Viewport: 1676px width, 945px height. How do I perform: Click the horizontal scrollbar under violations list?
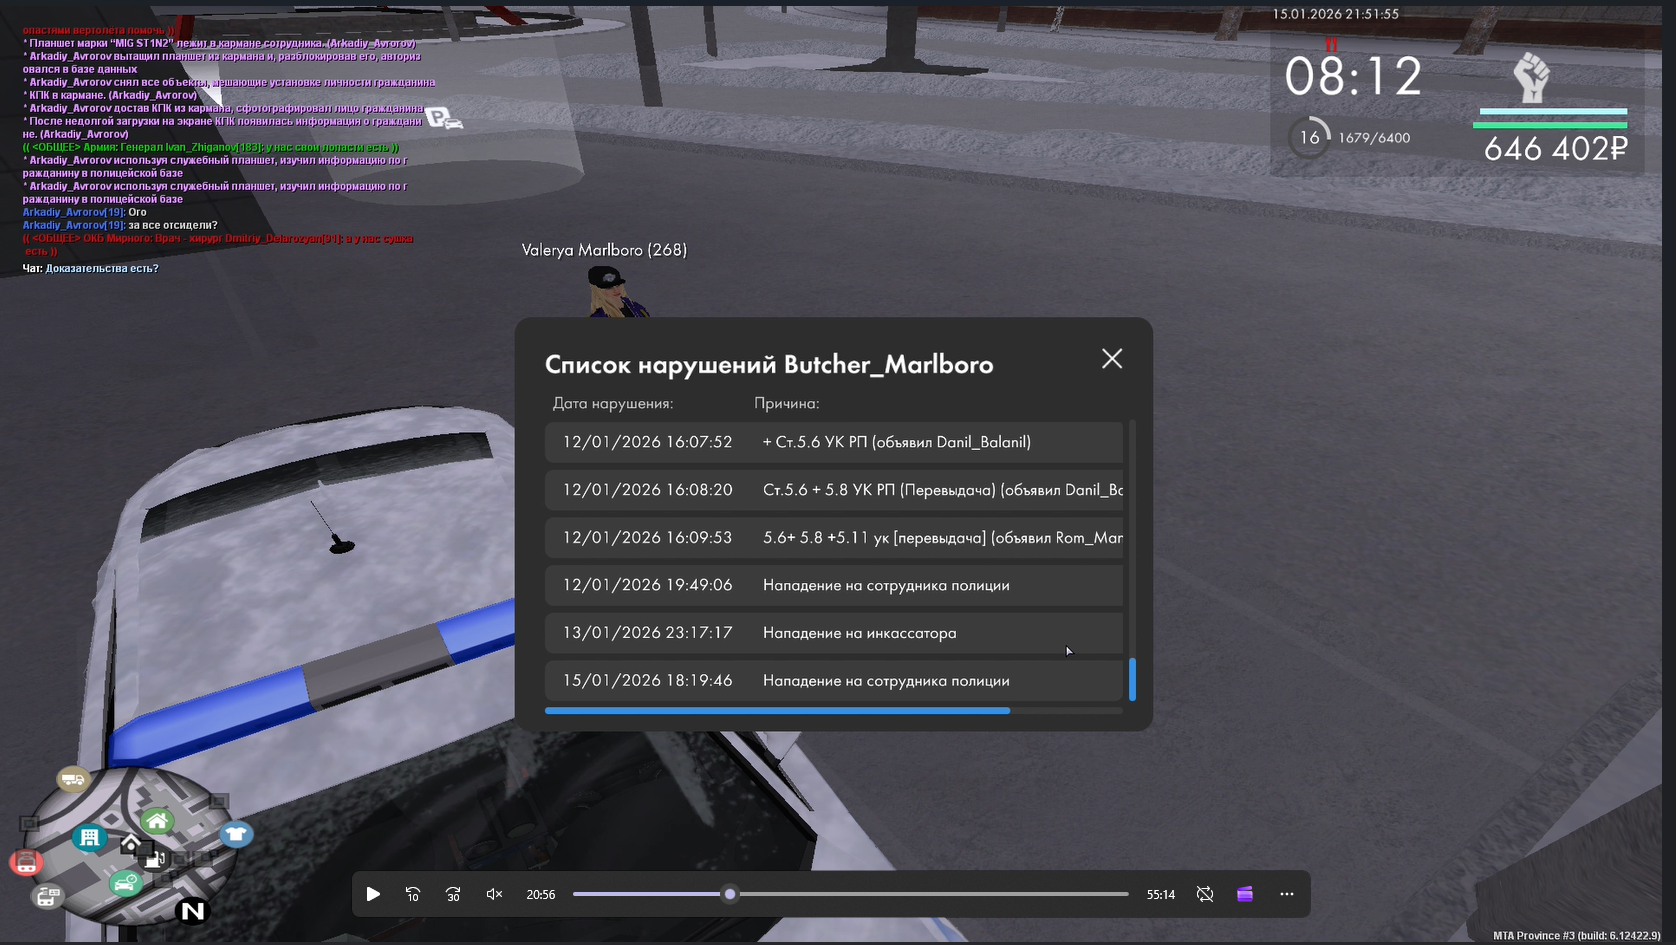pyautogui.click(x=777, y=711)
